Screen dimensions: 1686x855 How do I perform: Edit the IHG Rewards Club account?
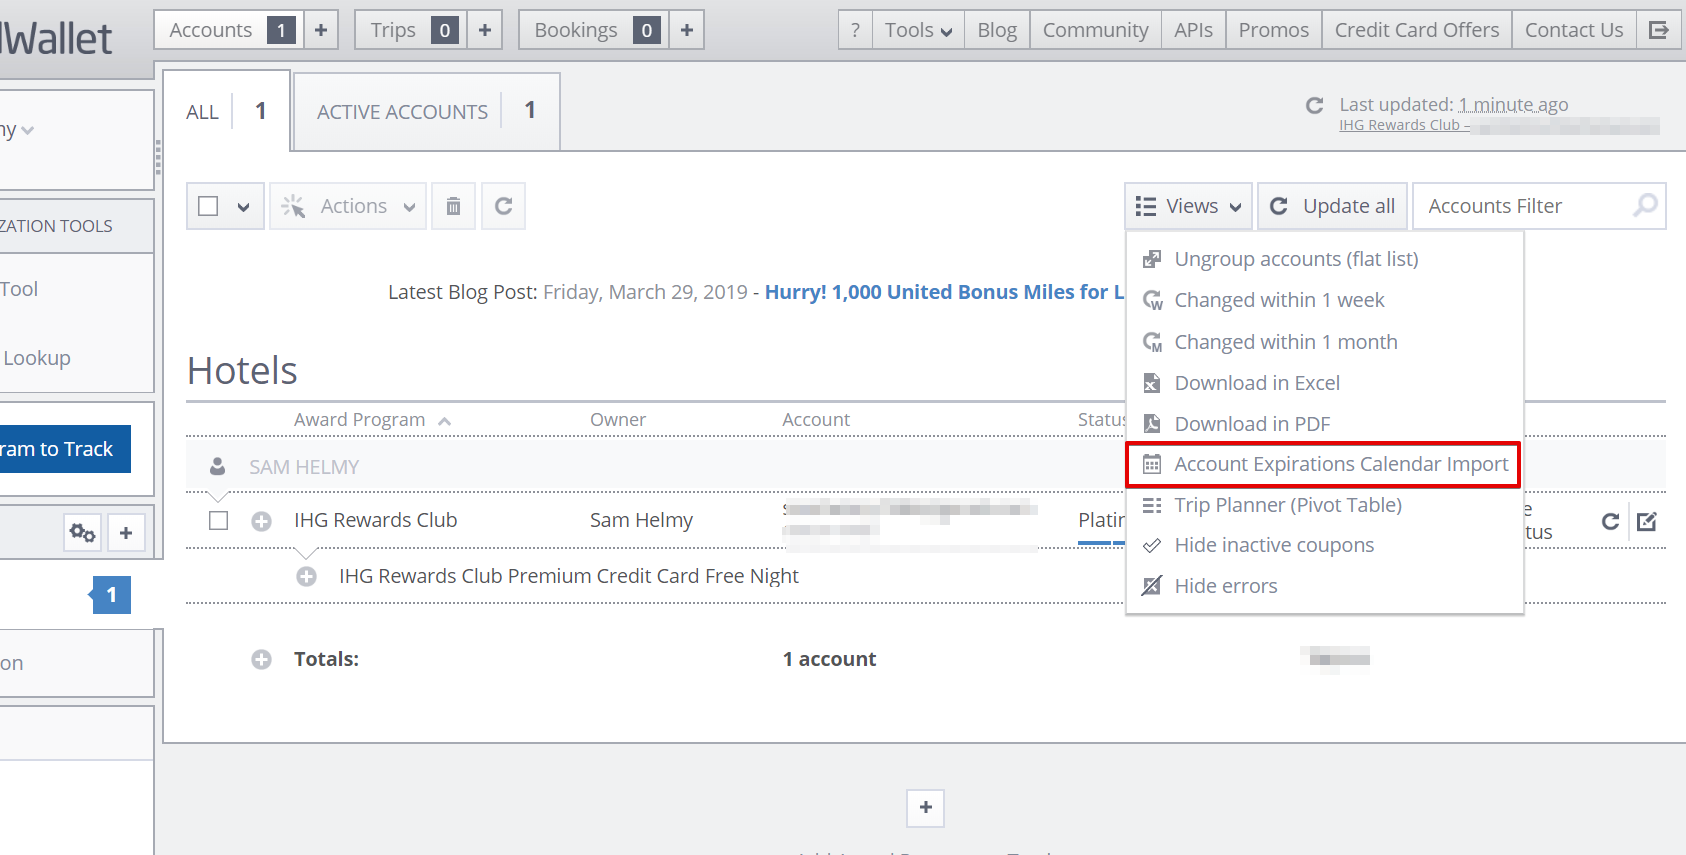click(1647, 521)
